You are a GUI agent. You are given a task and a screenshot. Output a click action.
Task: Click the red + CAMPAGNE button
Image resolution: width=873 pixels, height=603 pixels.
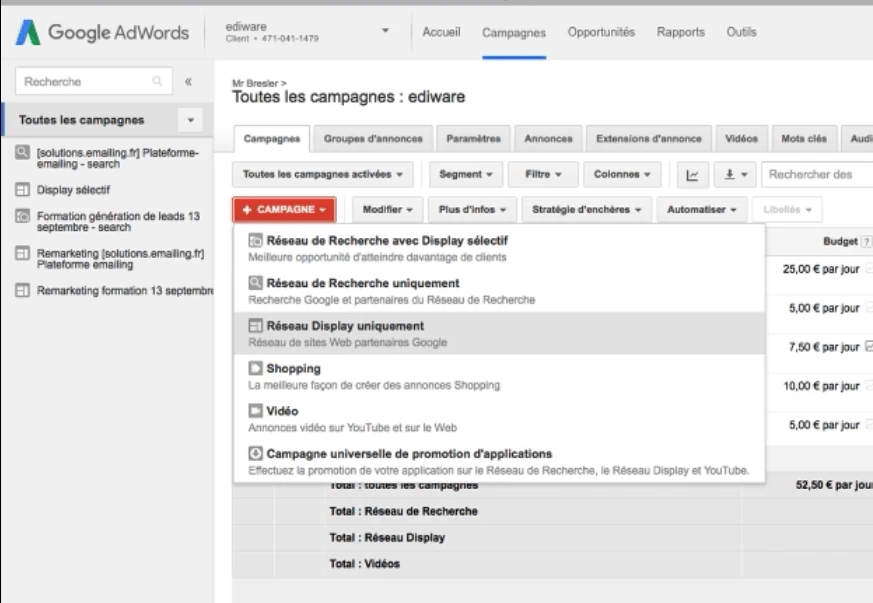pyautogui.click(x=284, y=210)
